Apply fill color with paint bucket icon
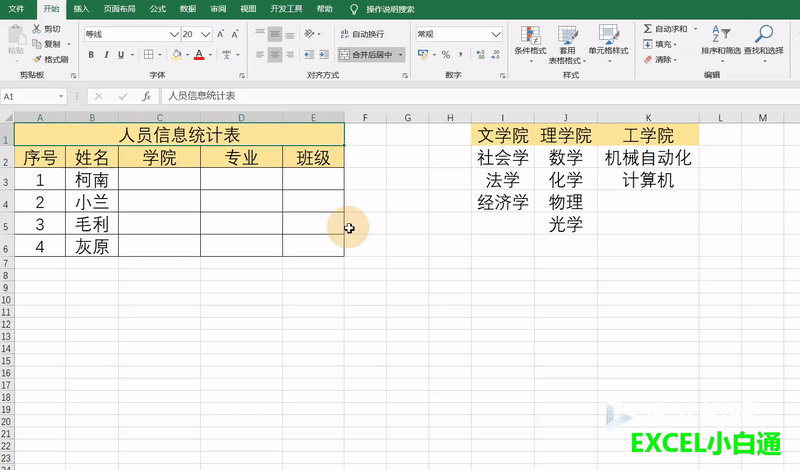 pos(177,54)
